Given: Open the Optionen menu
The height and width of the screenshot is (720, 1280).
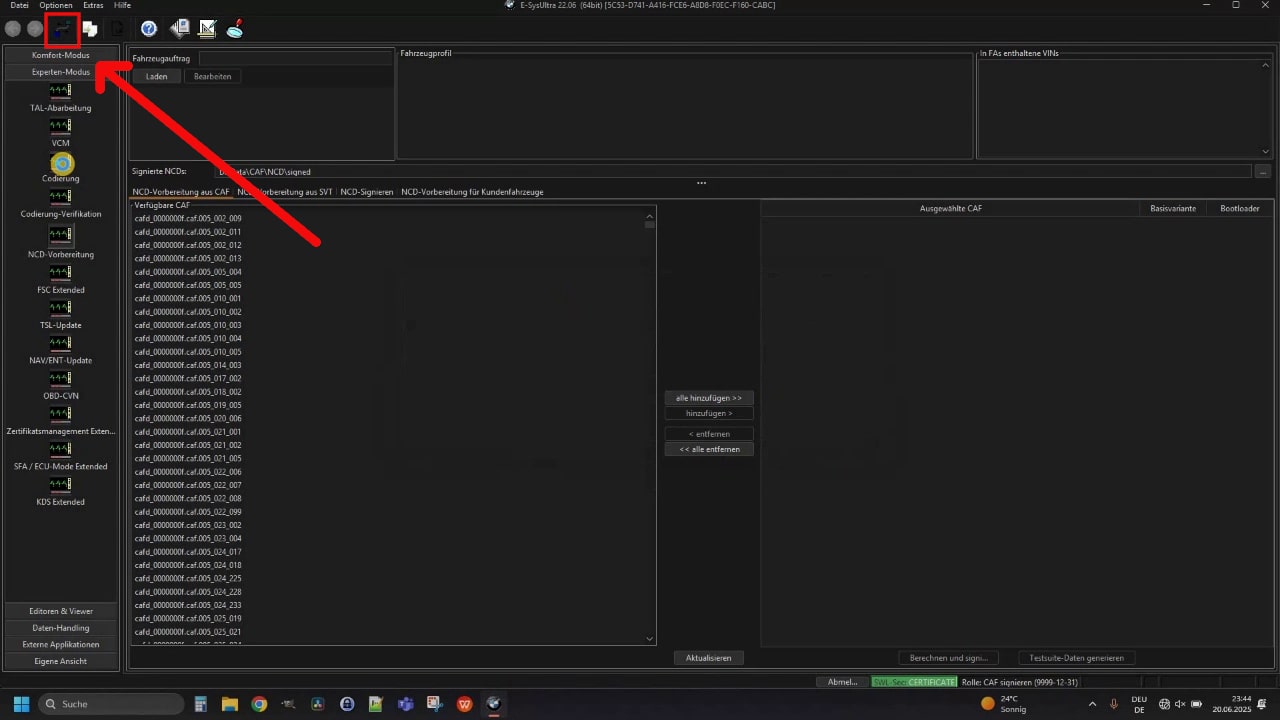Looking at the screenshot, I should (56, 6).
